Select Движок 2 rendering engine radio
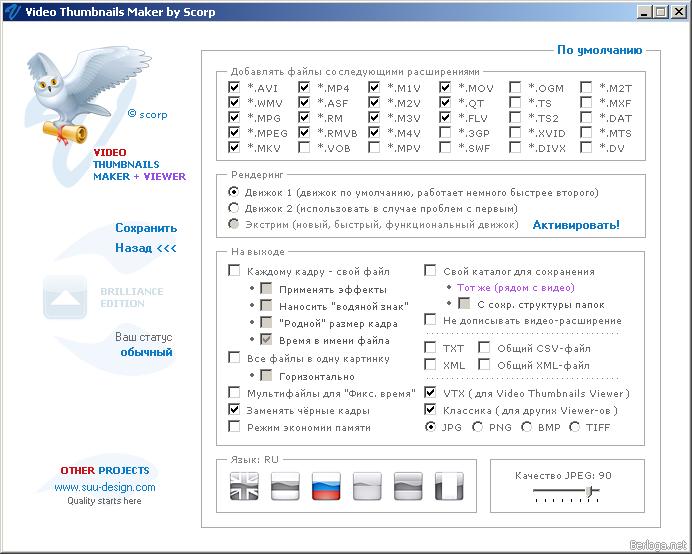692x554 pixels. pyautogui.click(x=233, y=208)
